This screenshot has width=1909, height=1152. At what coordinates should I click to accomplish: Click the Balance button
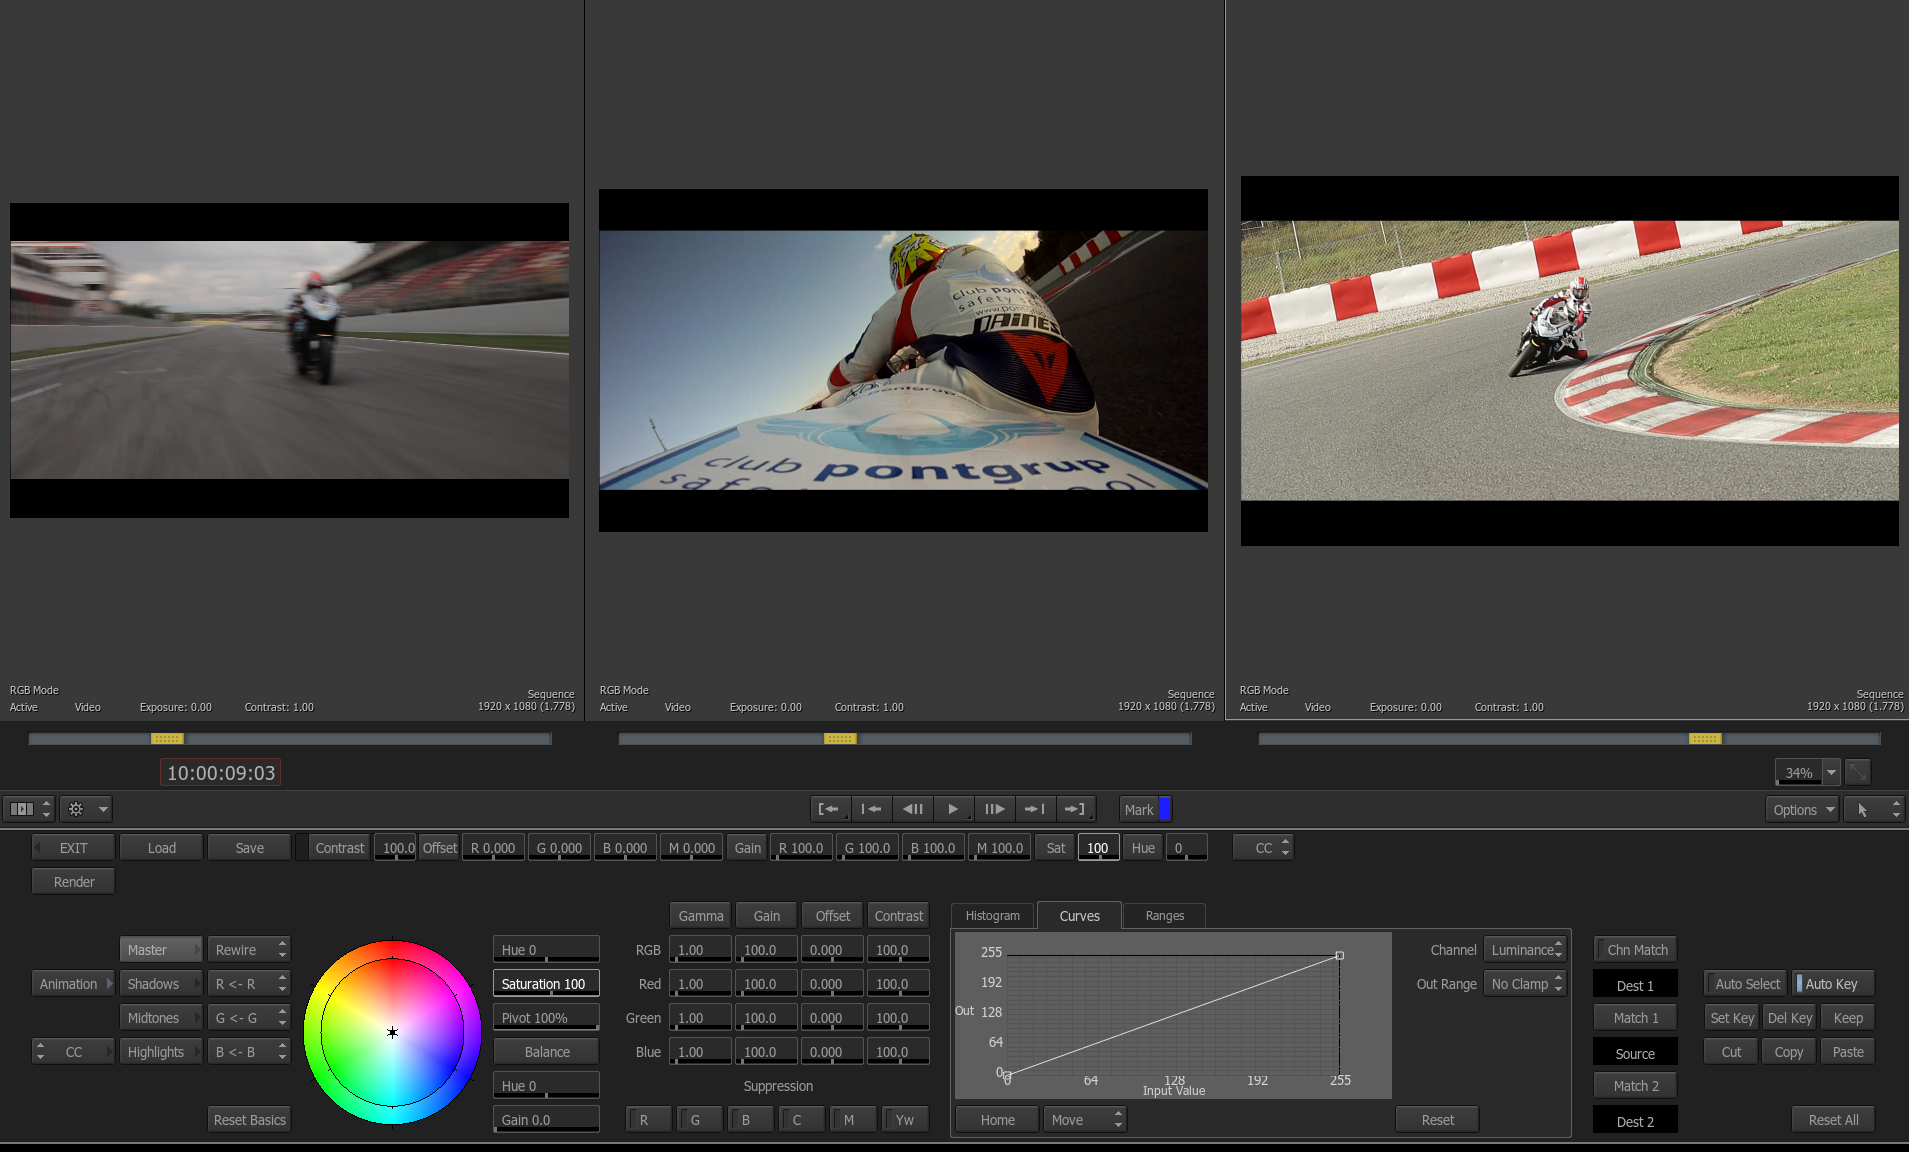[x=546, y=1052]
